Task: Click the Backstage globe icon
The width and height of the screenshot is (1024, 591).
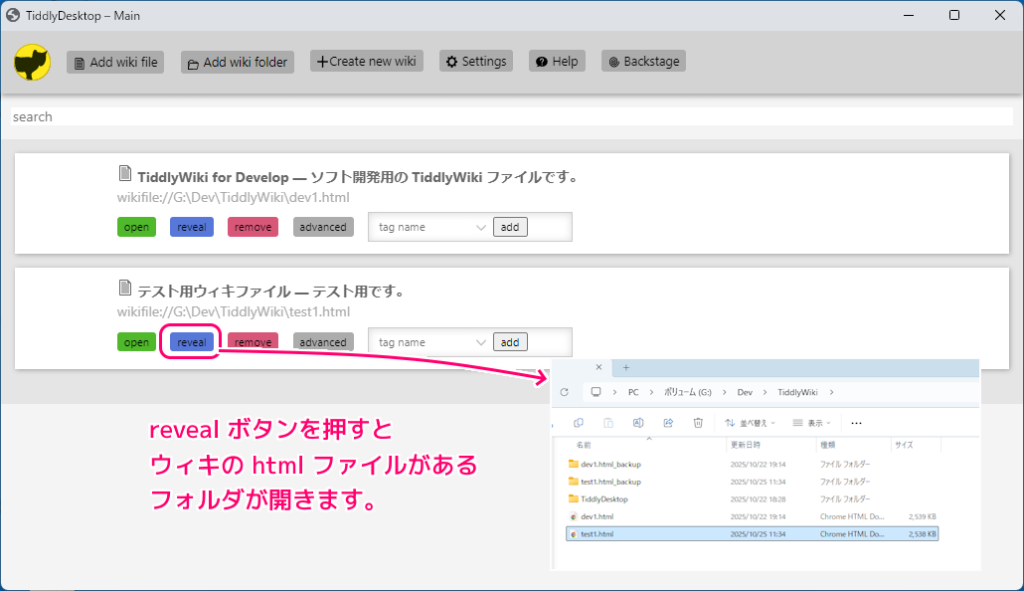Action: (x=613, y=60)
